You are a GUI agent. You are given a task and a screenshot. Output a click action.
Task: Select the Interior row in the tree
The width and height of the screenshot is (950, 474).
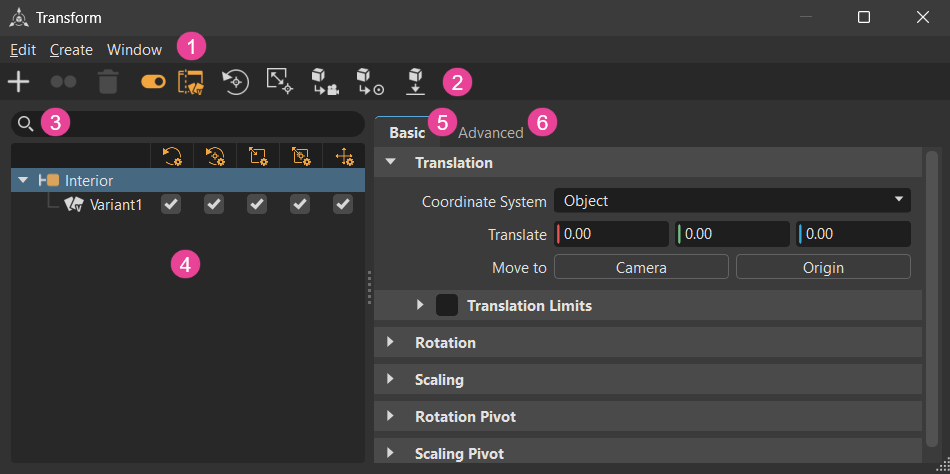pyautogui.click(x=188, y=180)
